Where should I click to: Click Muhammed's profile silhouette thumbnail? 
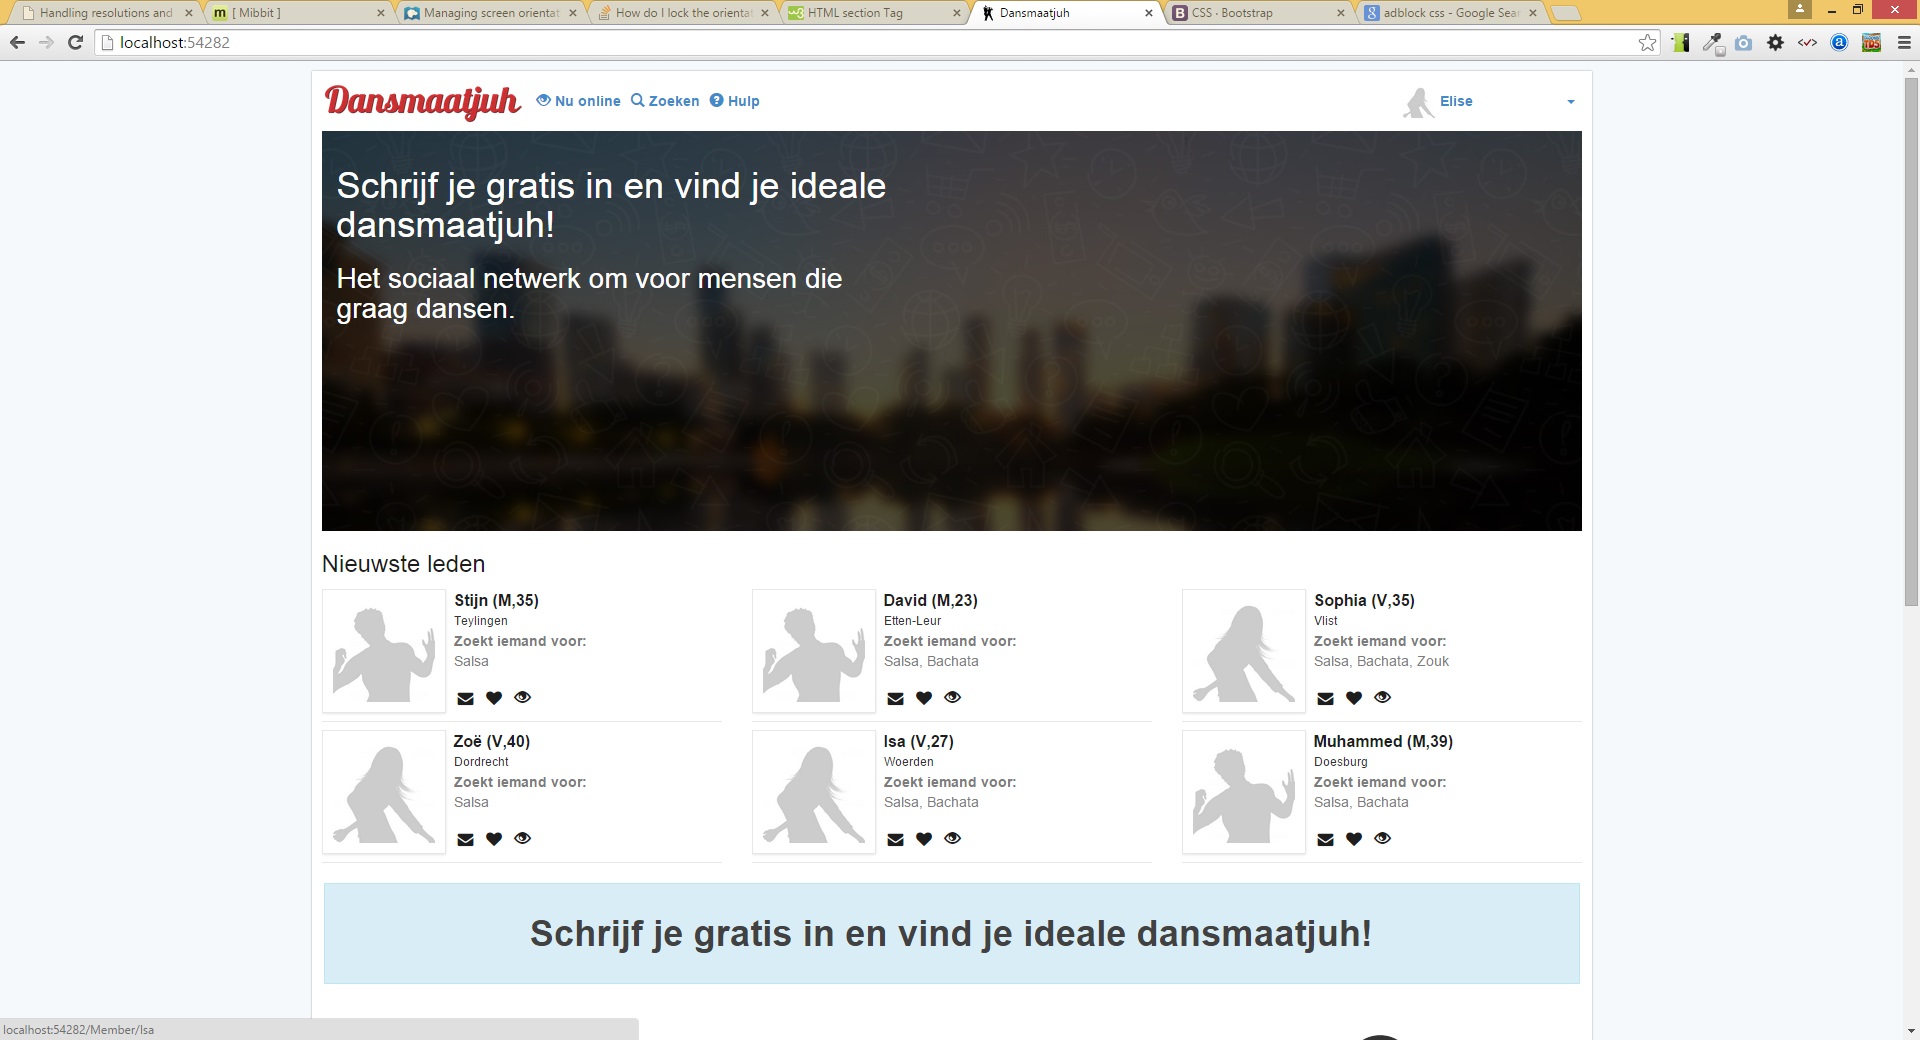[x=1244, y=792]
